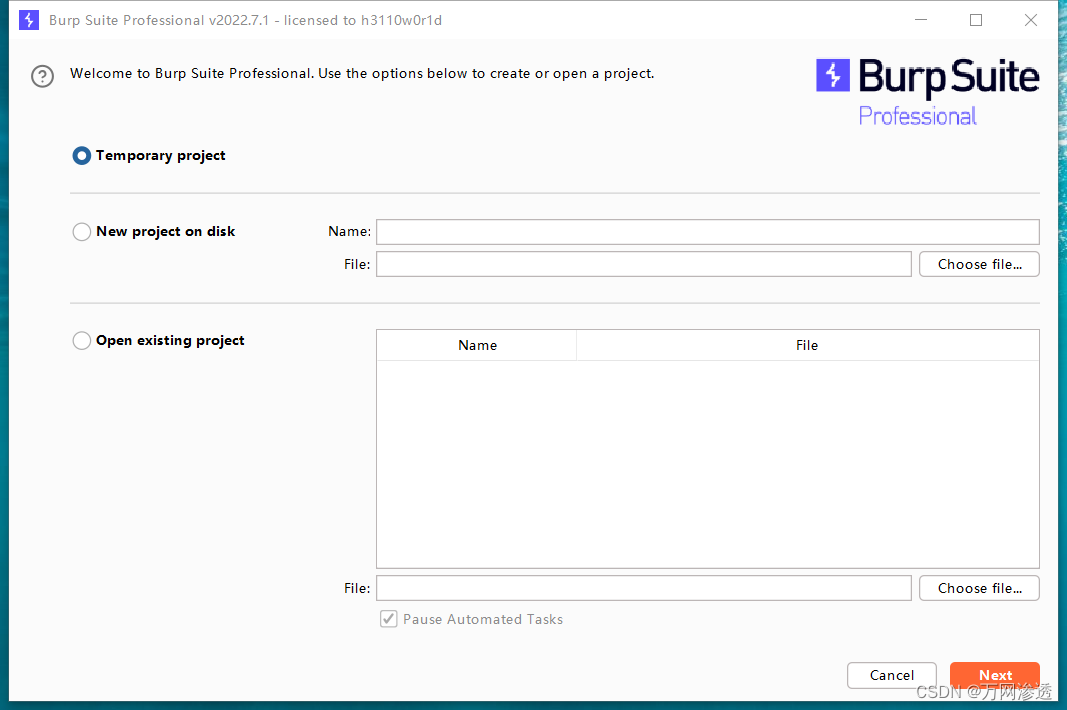Select Open existing project
This screenshot has width=1067, height=710.
(81, 340)
